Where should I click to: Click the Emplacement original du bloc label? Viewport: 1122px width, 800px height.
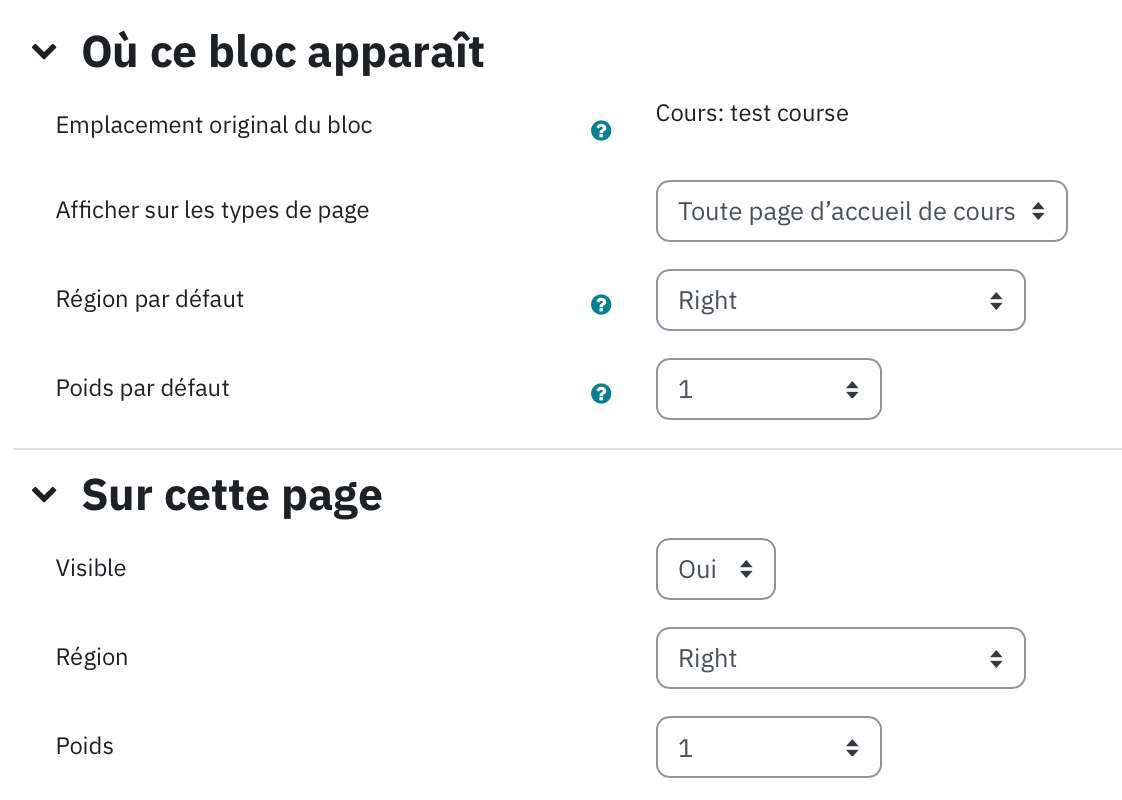pyautogui.click(x=214, y=125)
